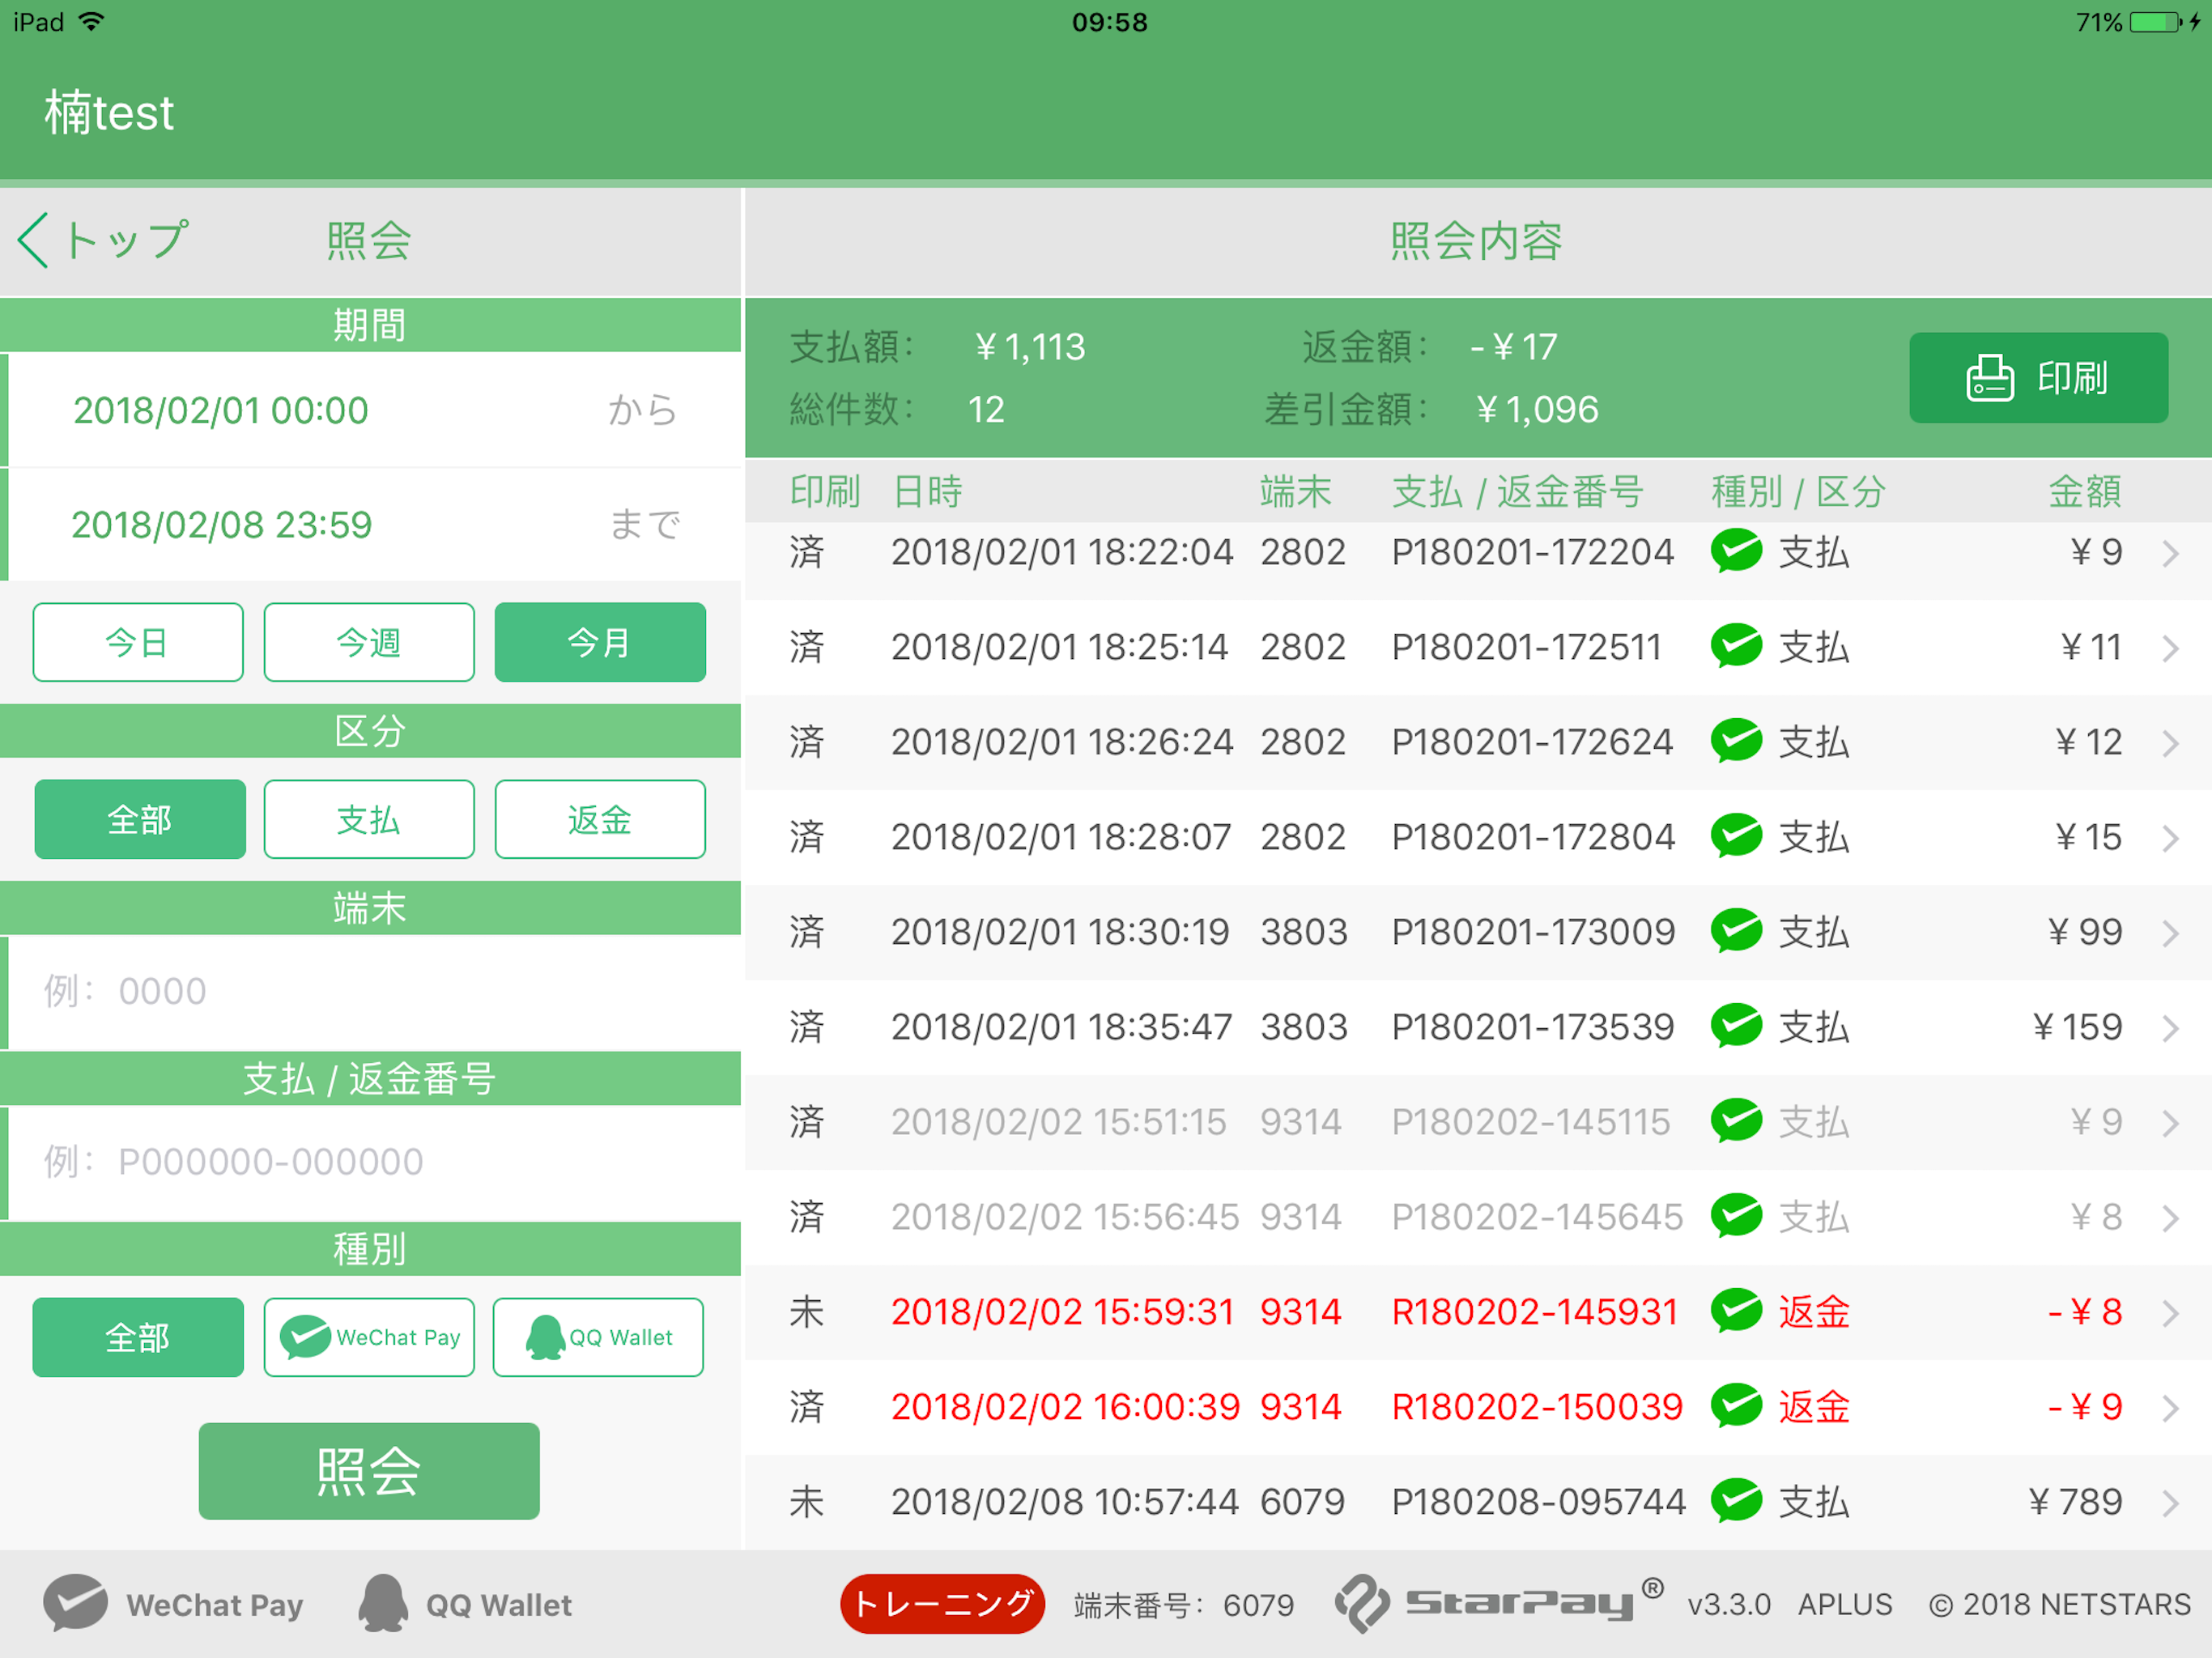The image size is (2212, 1658).
Task: Open details chevron for ¥99 row
Action: point(2170,933)
